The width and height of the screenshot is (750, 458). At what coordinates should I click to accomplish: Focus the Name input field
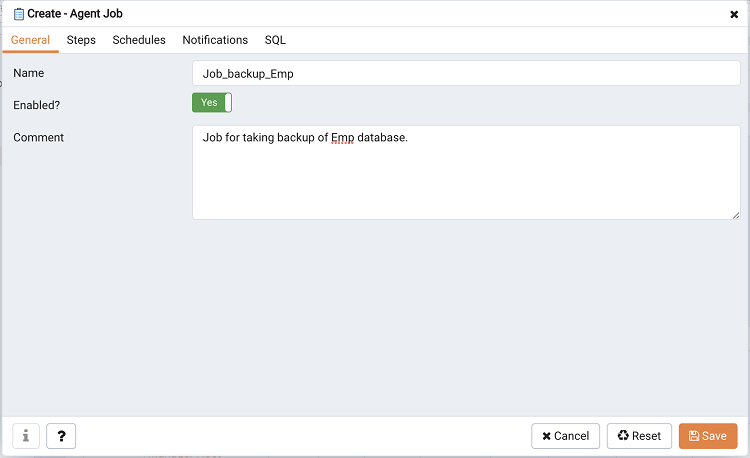pos(466,73)
